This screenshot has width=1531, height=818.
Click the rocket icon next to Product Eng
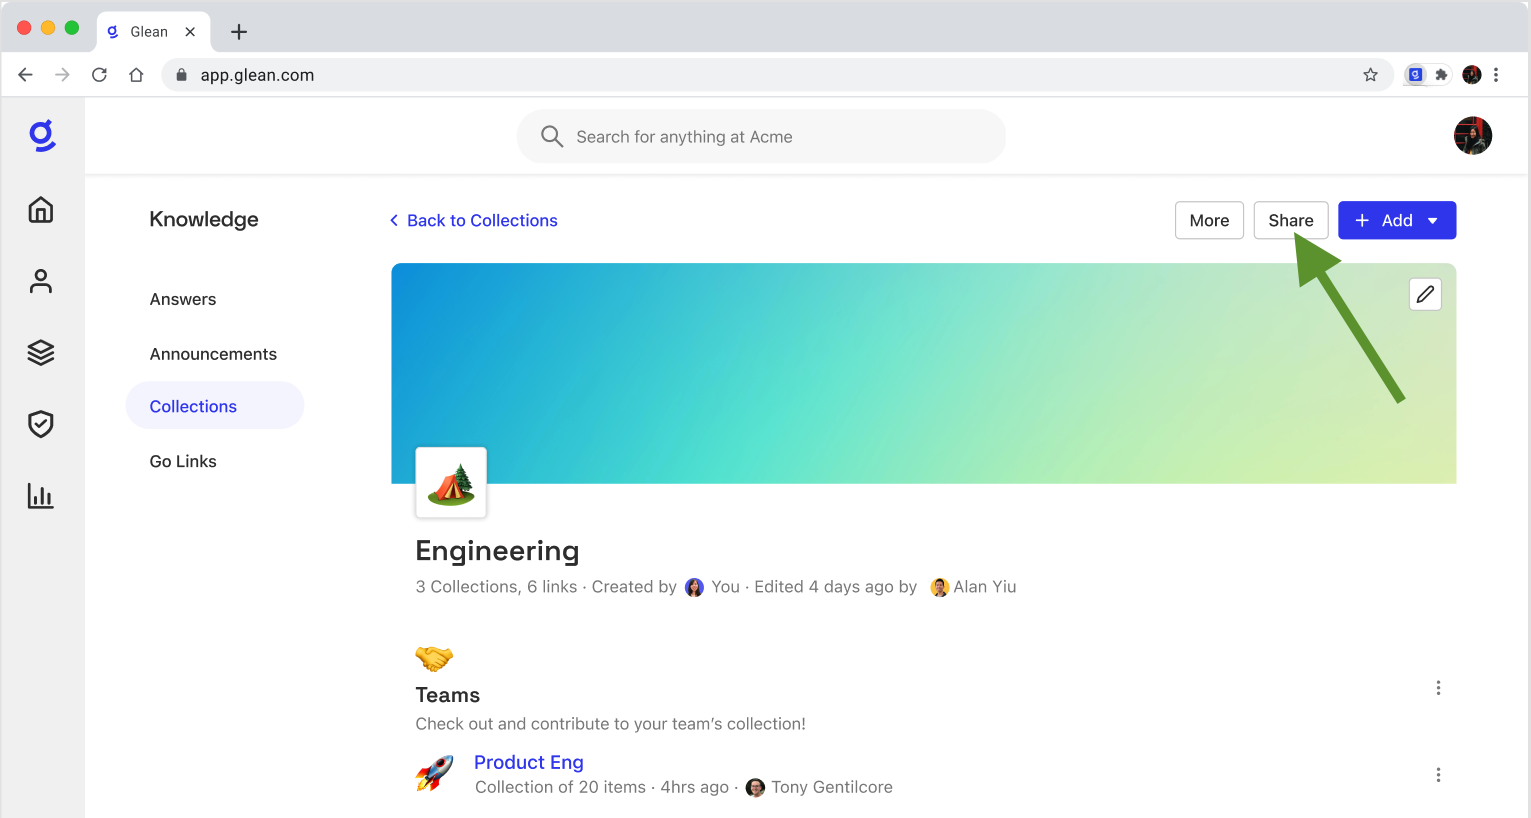pyautogui.click(x=434, y=773)
